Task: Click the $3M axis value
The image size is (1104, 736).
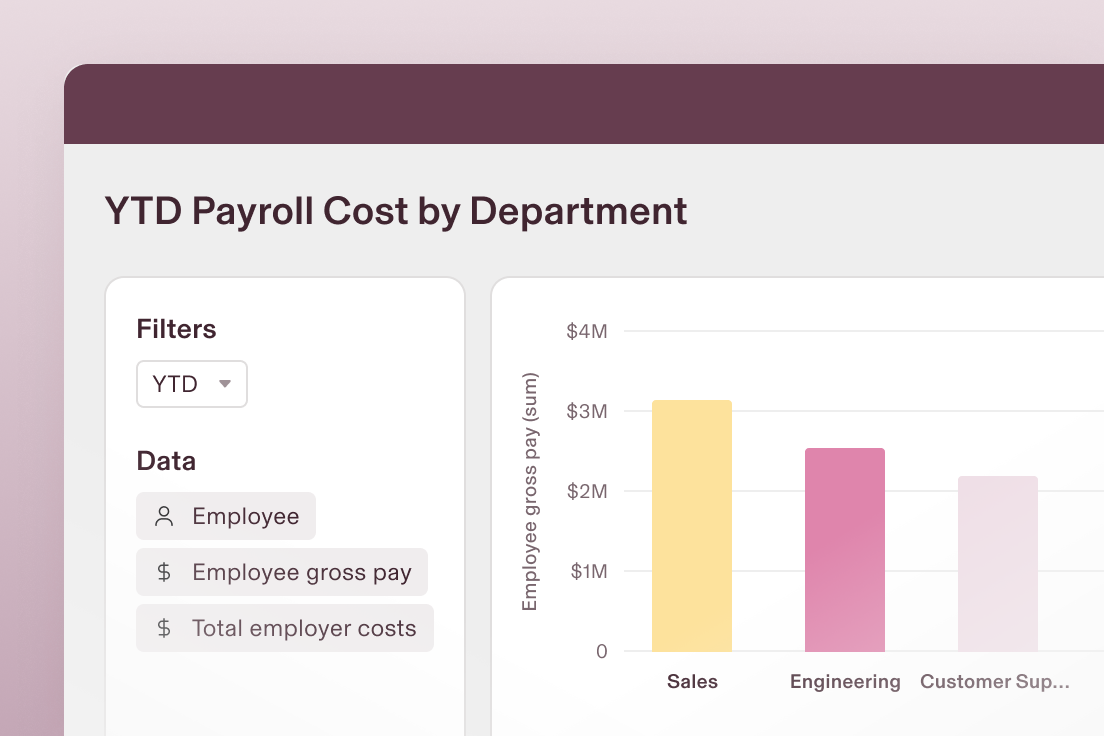Action: pos(586,411)
